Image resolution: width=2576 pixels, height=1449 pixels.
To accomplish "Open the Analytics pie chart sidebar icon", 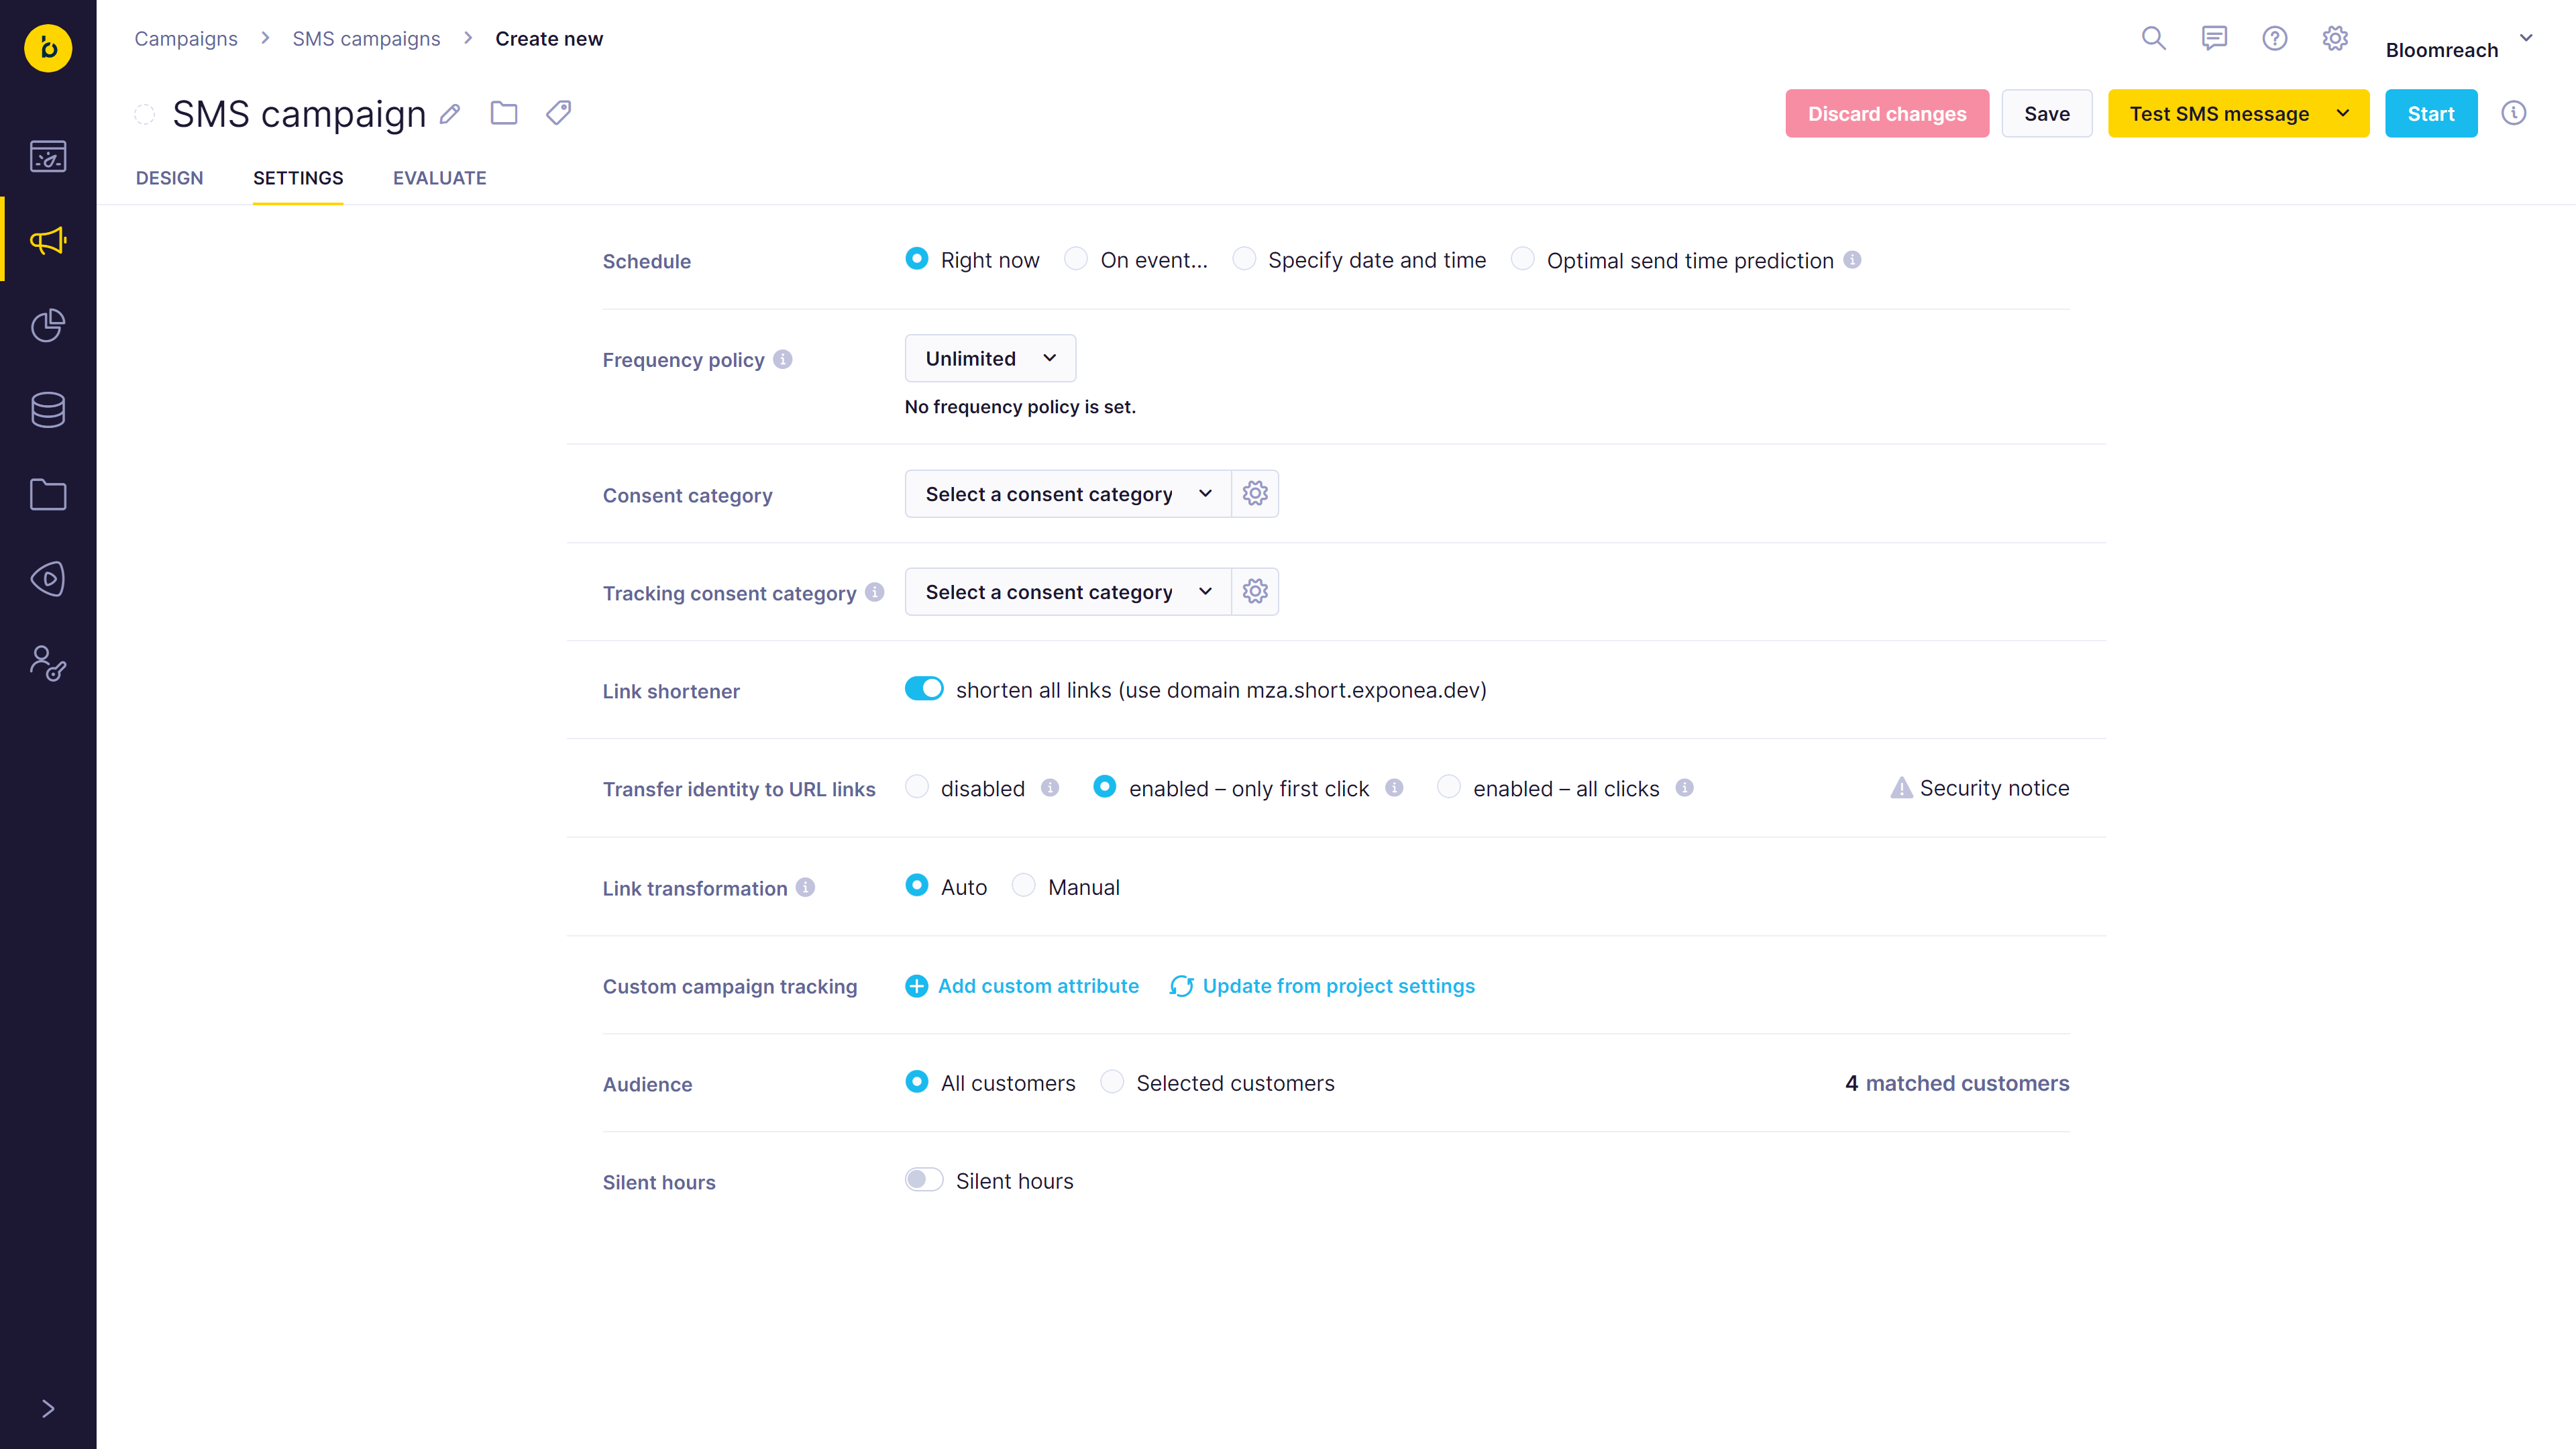I will click(48, 325).
